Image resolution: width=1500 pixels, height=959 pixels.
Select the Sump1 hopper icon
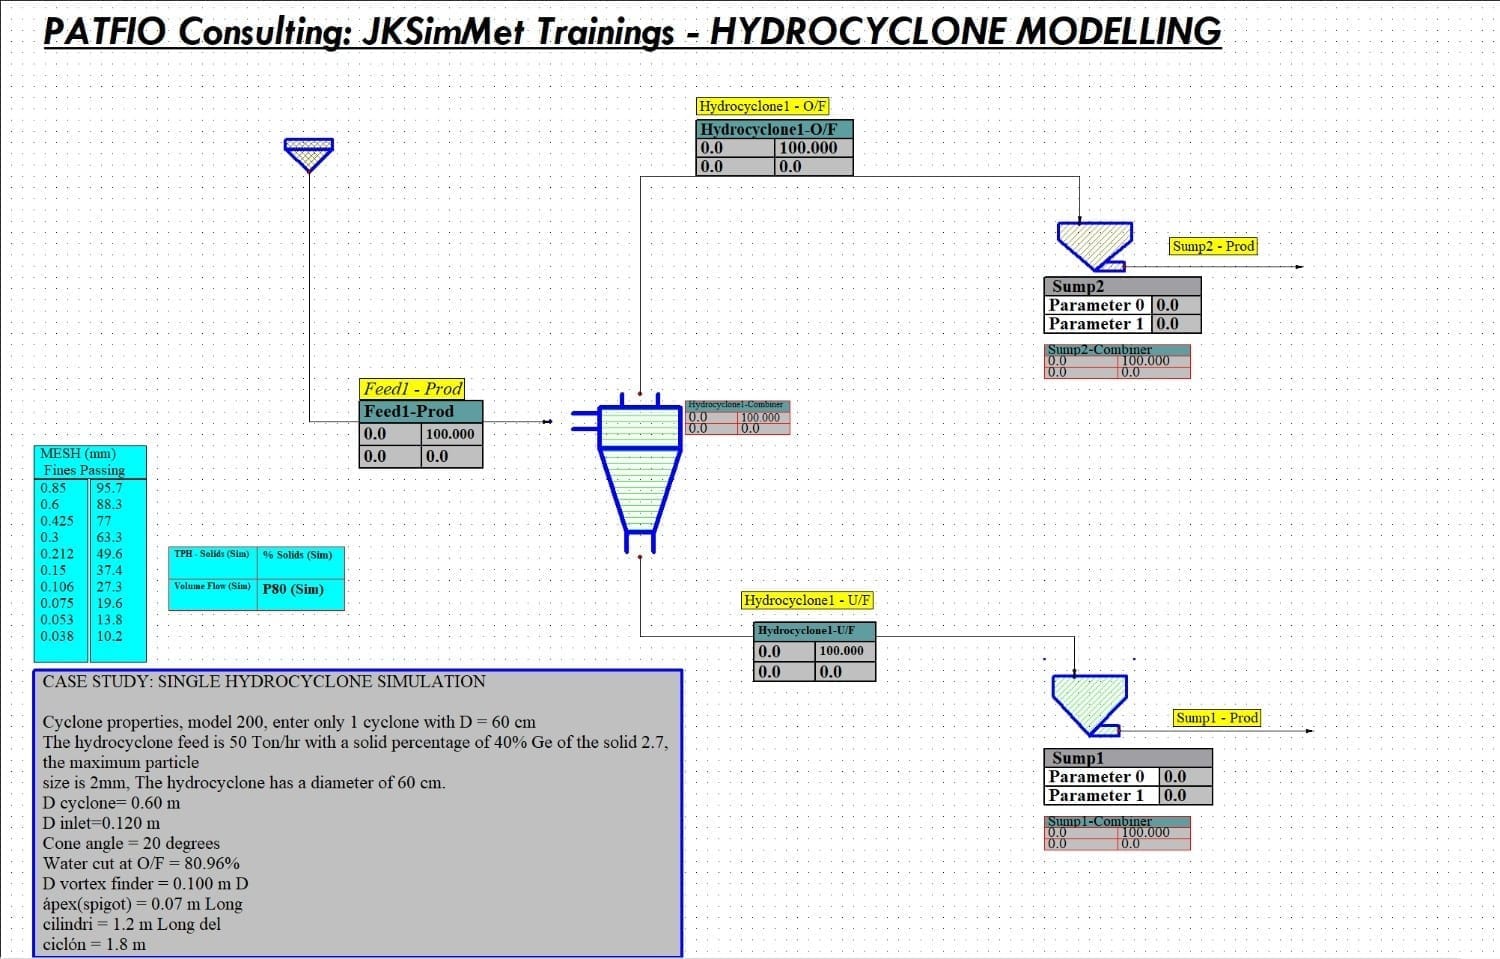(x=1089, y=705)
